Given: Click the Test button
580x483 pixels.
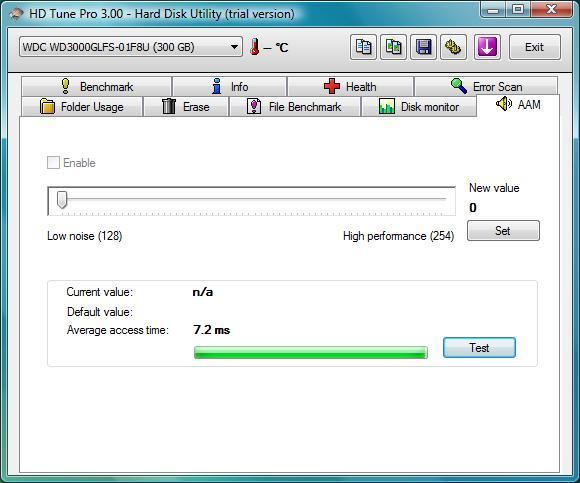Looking at the screenshot, I should [x=479, y=347].
